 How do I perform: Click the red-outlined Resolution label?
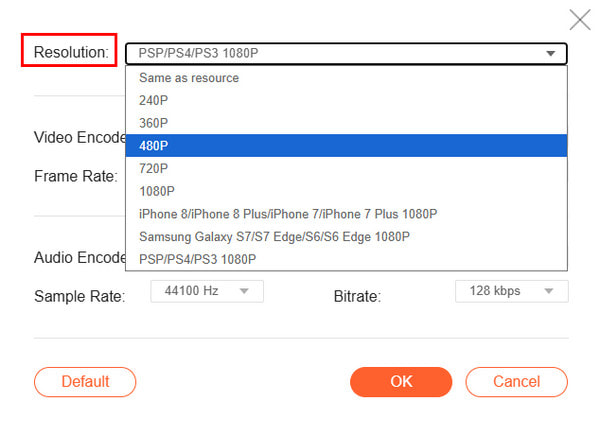tap(71, 52)
